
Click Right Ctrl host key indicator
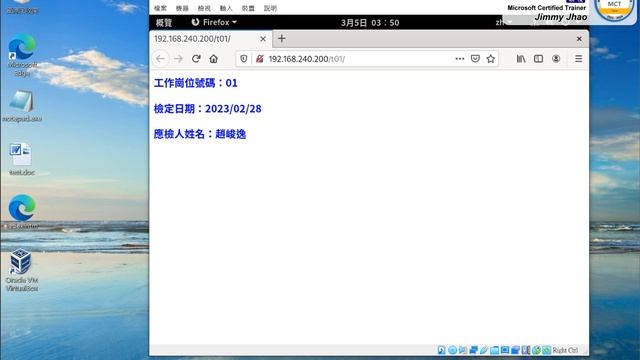click(x=565, y=350)
